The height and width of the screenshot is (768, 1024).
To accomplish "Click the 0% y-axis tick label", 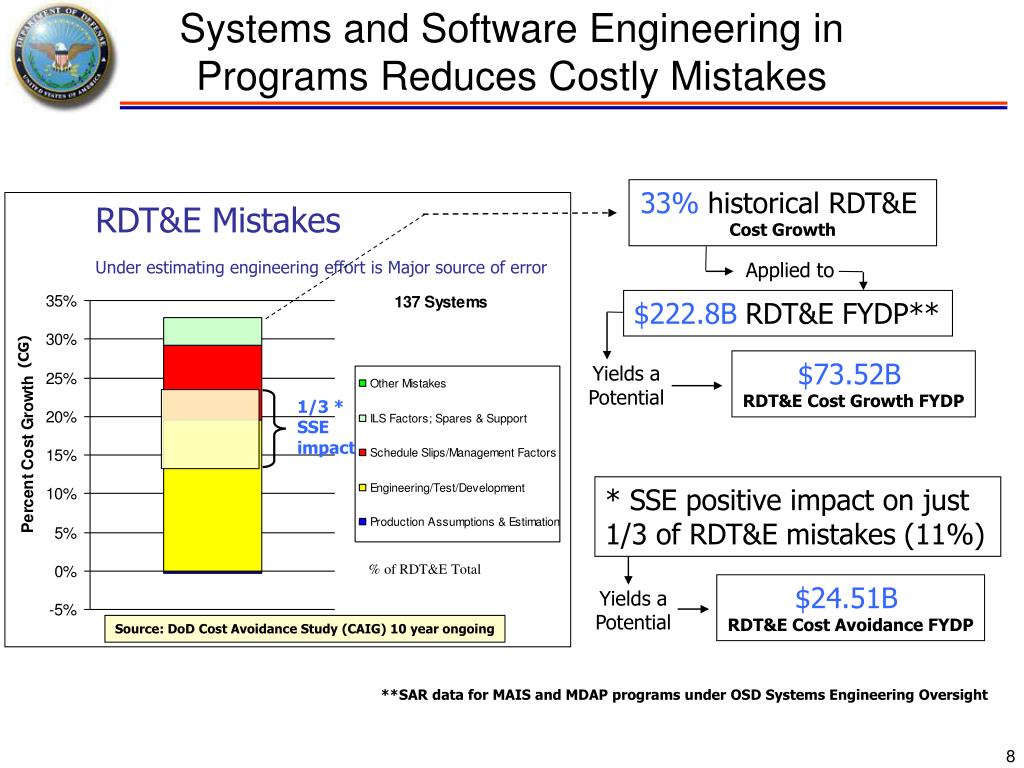I will pyautogui.click(x=65, y=572).
